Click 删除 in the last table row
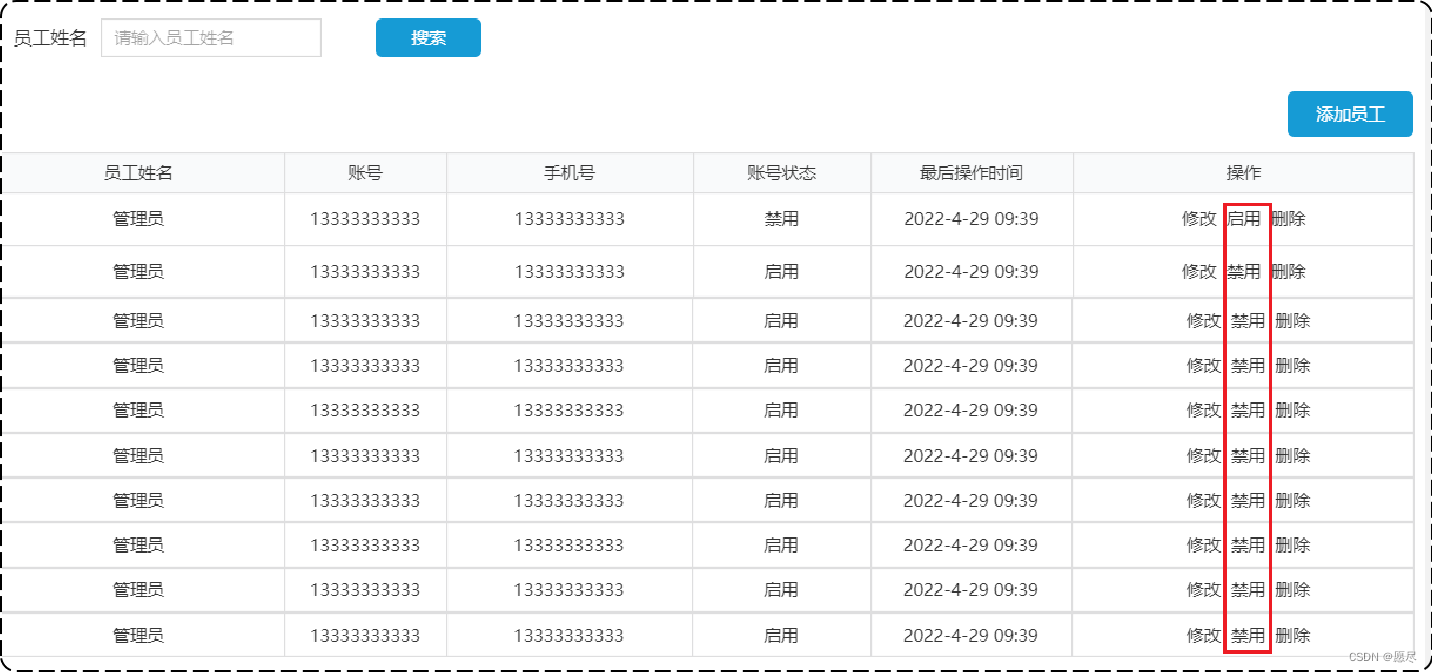 [x=1293, y=635]
